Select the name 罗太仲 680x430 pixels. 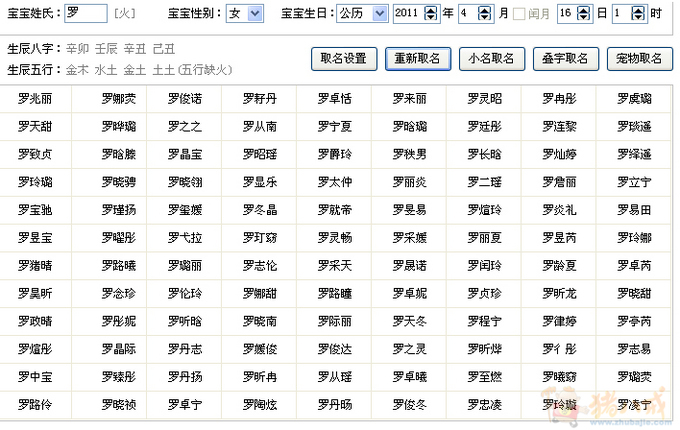[334, 182]
